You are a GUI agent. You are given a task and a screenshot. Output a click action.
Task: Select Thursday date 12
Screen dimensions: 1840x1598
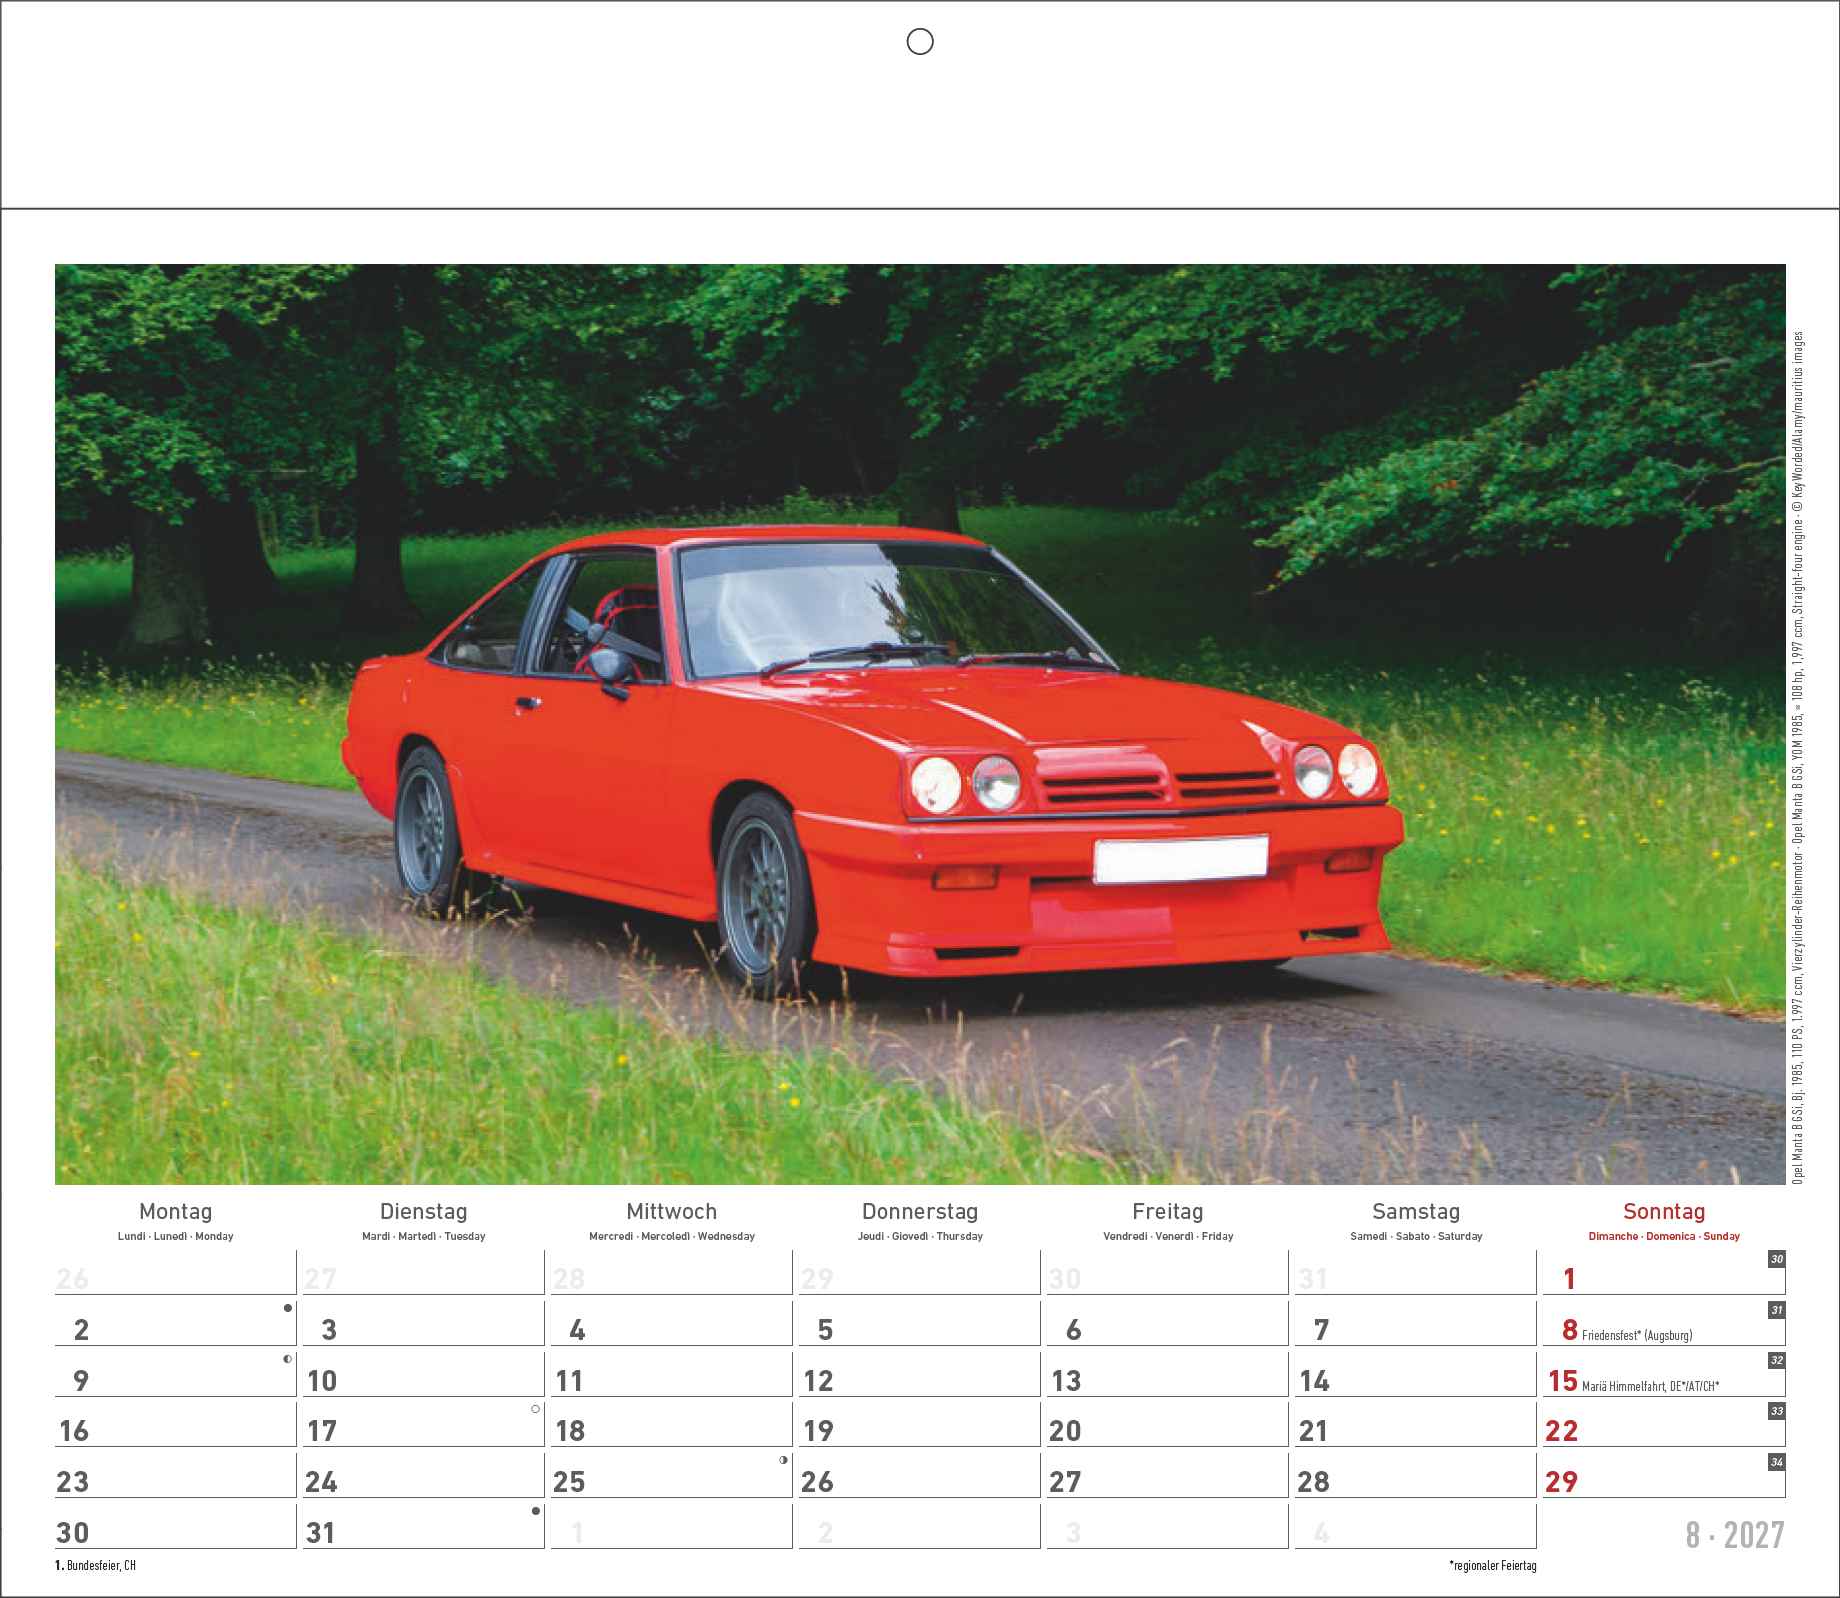818,1381
